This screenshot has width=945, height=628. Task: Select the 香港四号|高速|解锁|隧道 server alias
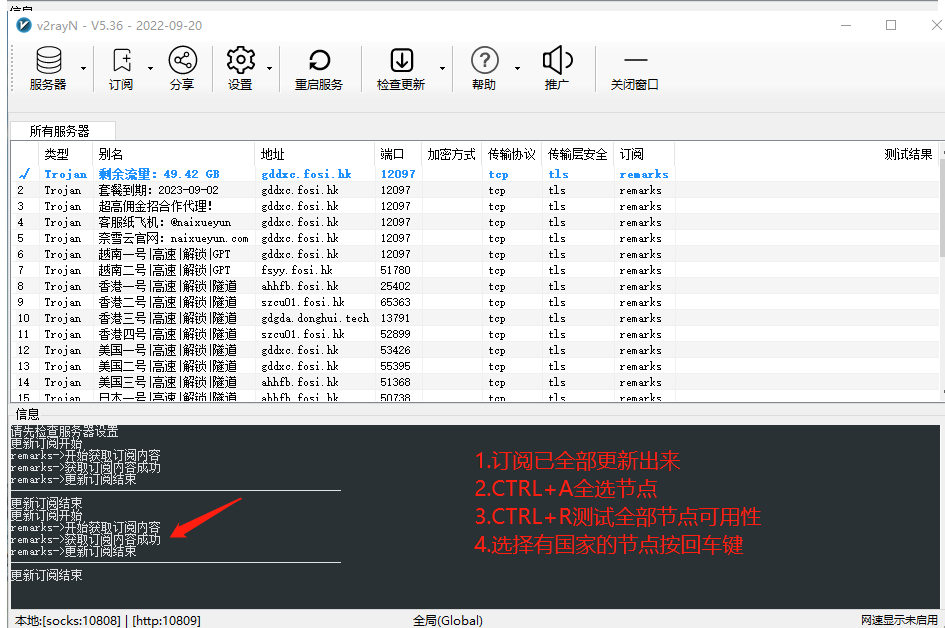coord(168,334)
